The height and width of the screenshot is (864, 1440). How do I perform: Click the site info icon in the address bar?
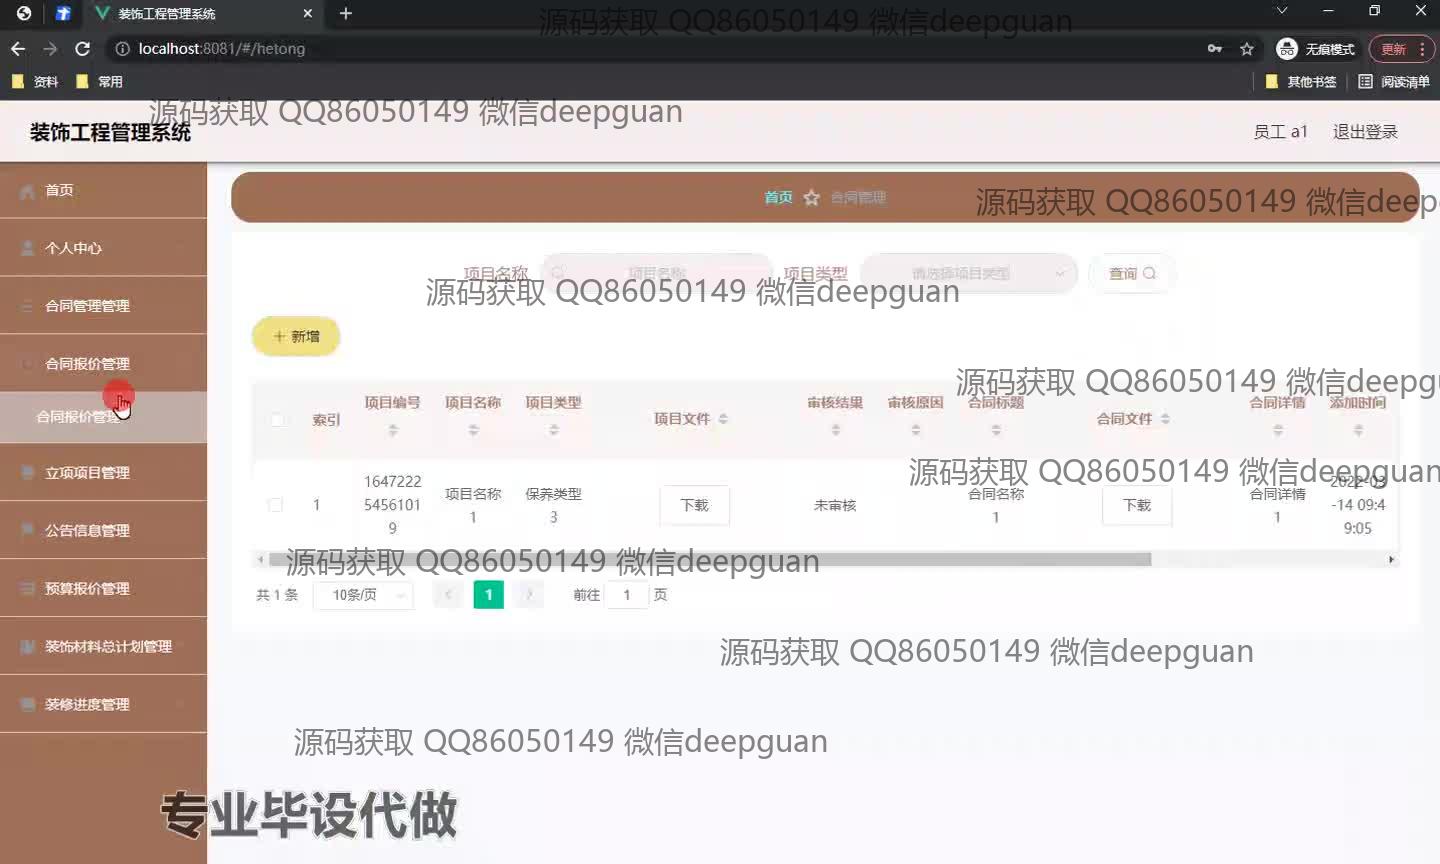coord(122,48)
